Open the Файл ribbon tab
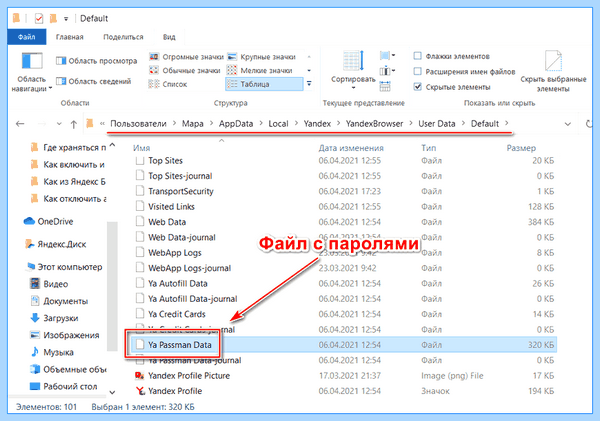This screenshot has width=600, height=421. coord(26,37)
